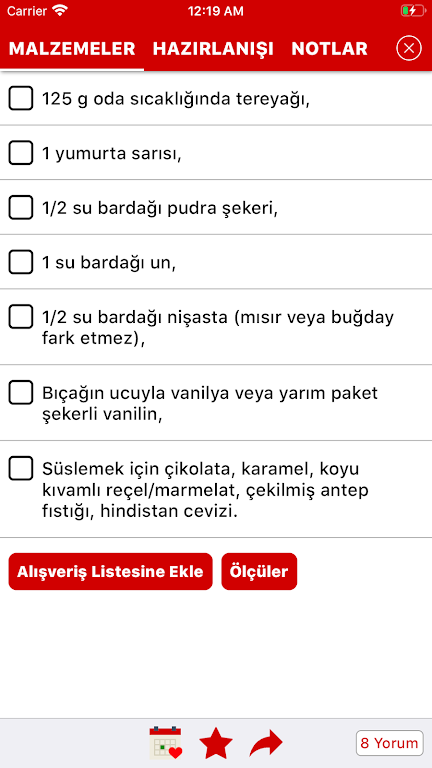
Task: Toggle the vanilya ingredient checkbox
Action: tap(21, 392)
